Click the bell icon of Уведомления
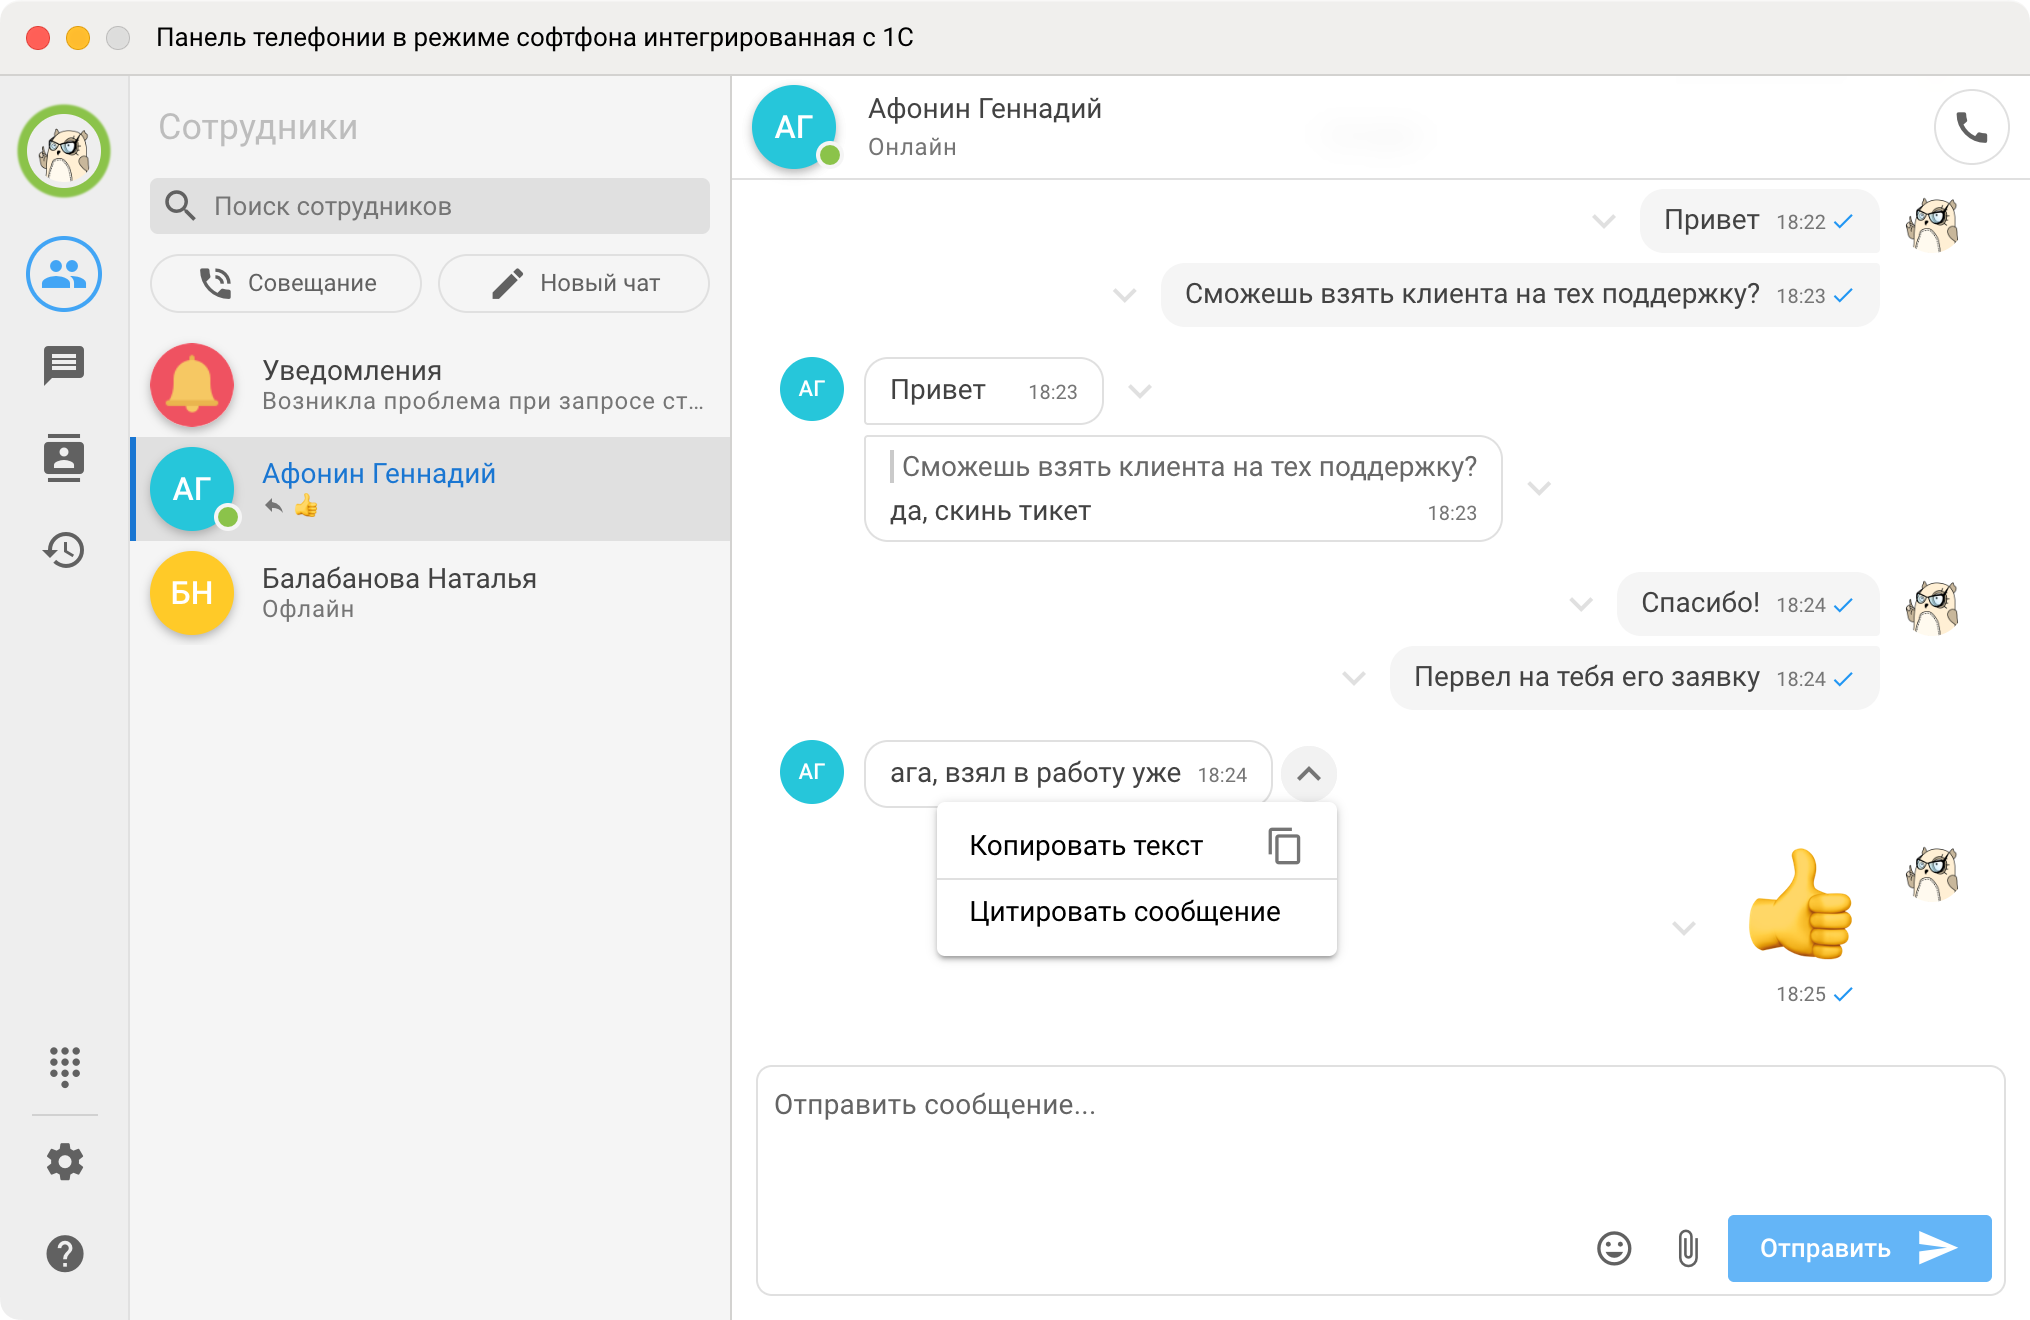Viewport: 2030px width, 1320px height. [x=192, y=385]
